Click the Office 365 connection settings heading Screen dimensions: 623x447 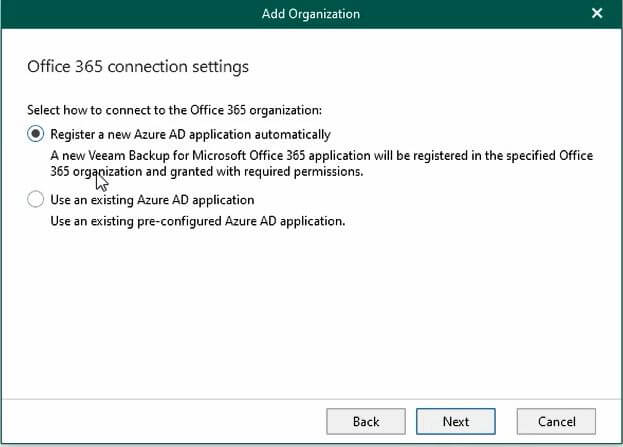pyautogui.click(x=137, y=67)
